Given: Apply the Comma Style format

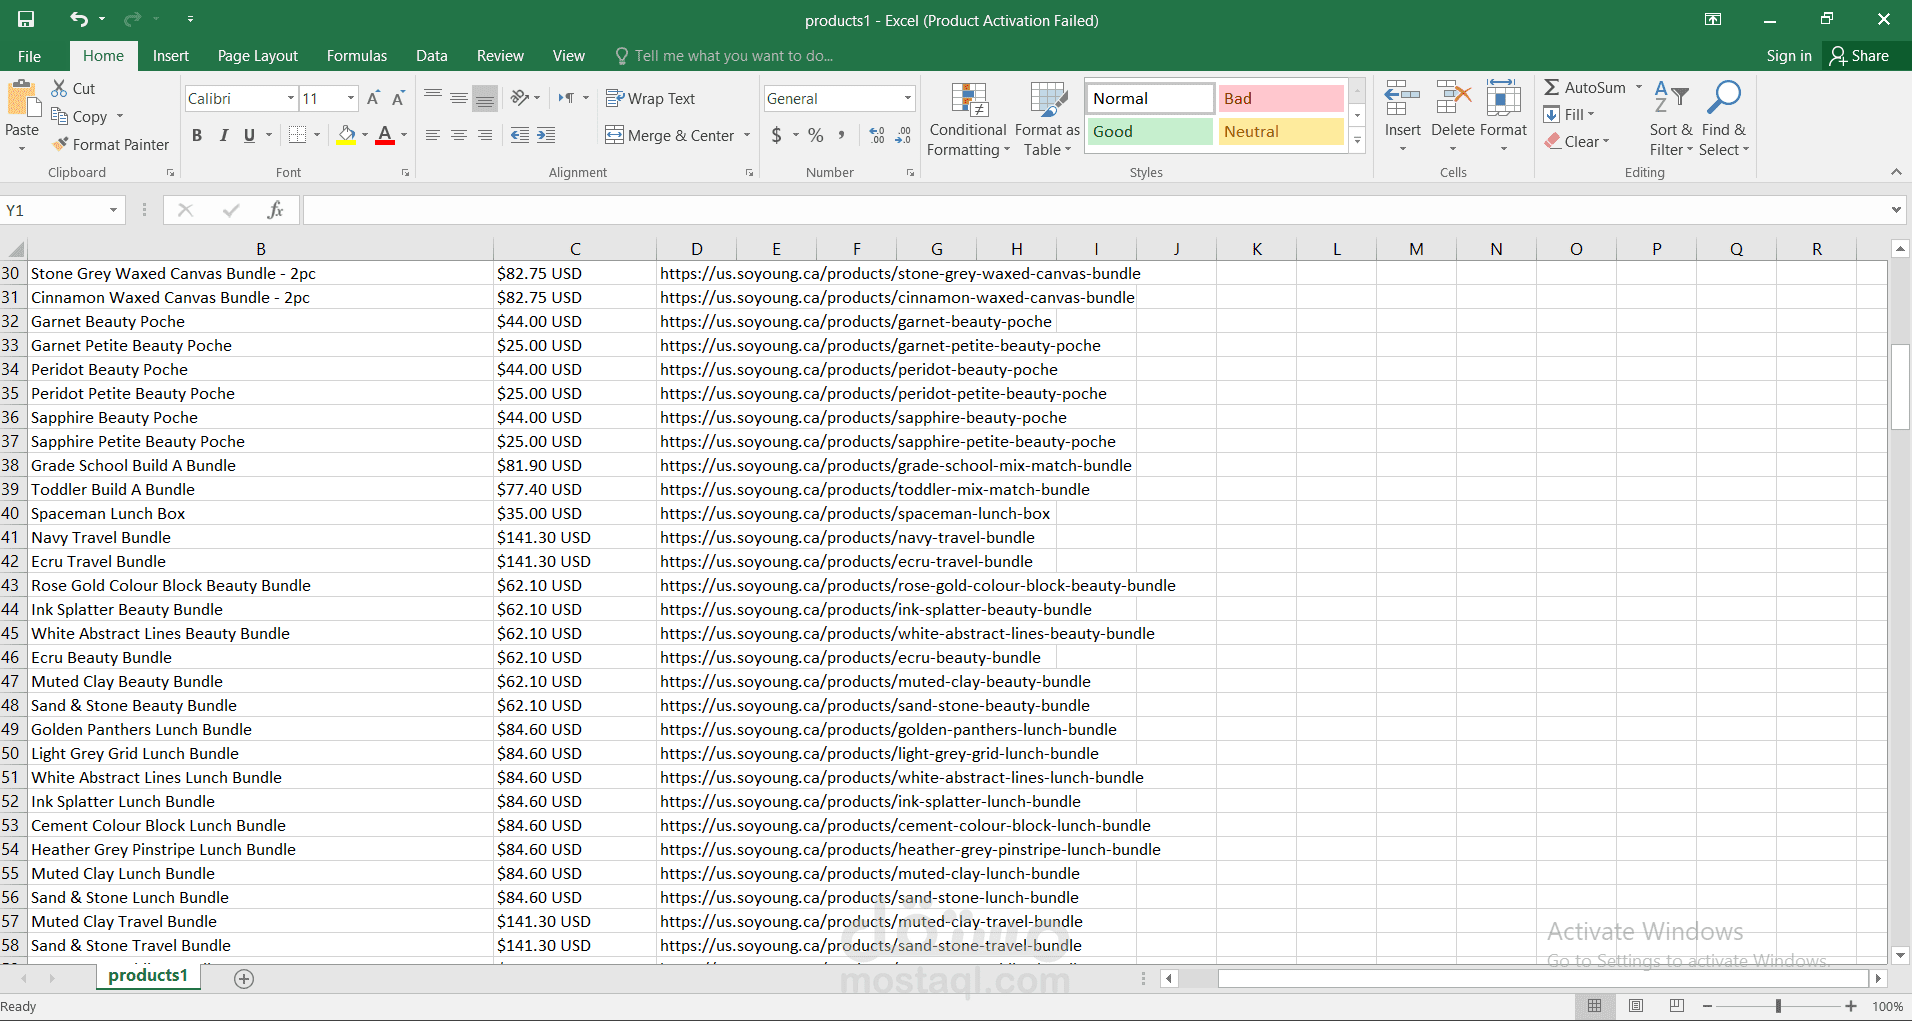Looking at the screenshot, I should [842, 135].
